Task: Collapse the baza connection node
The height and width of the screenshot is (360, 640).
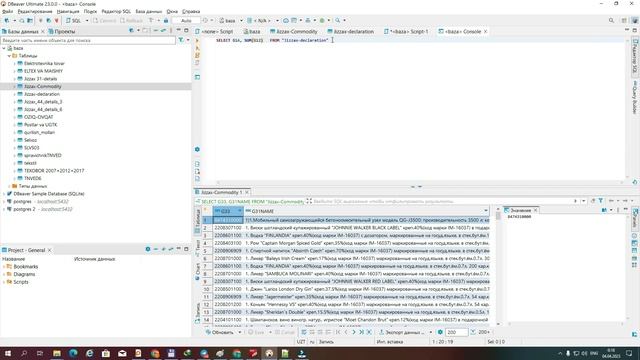Action: [4, 48]
